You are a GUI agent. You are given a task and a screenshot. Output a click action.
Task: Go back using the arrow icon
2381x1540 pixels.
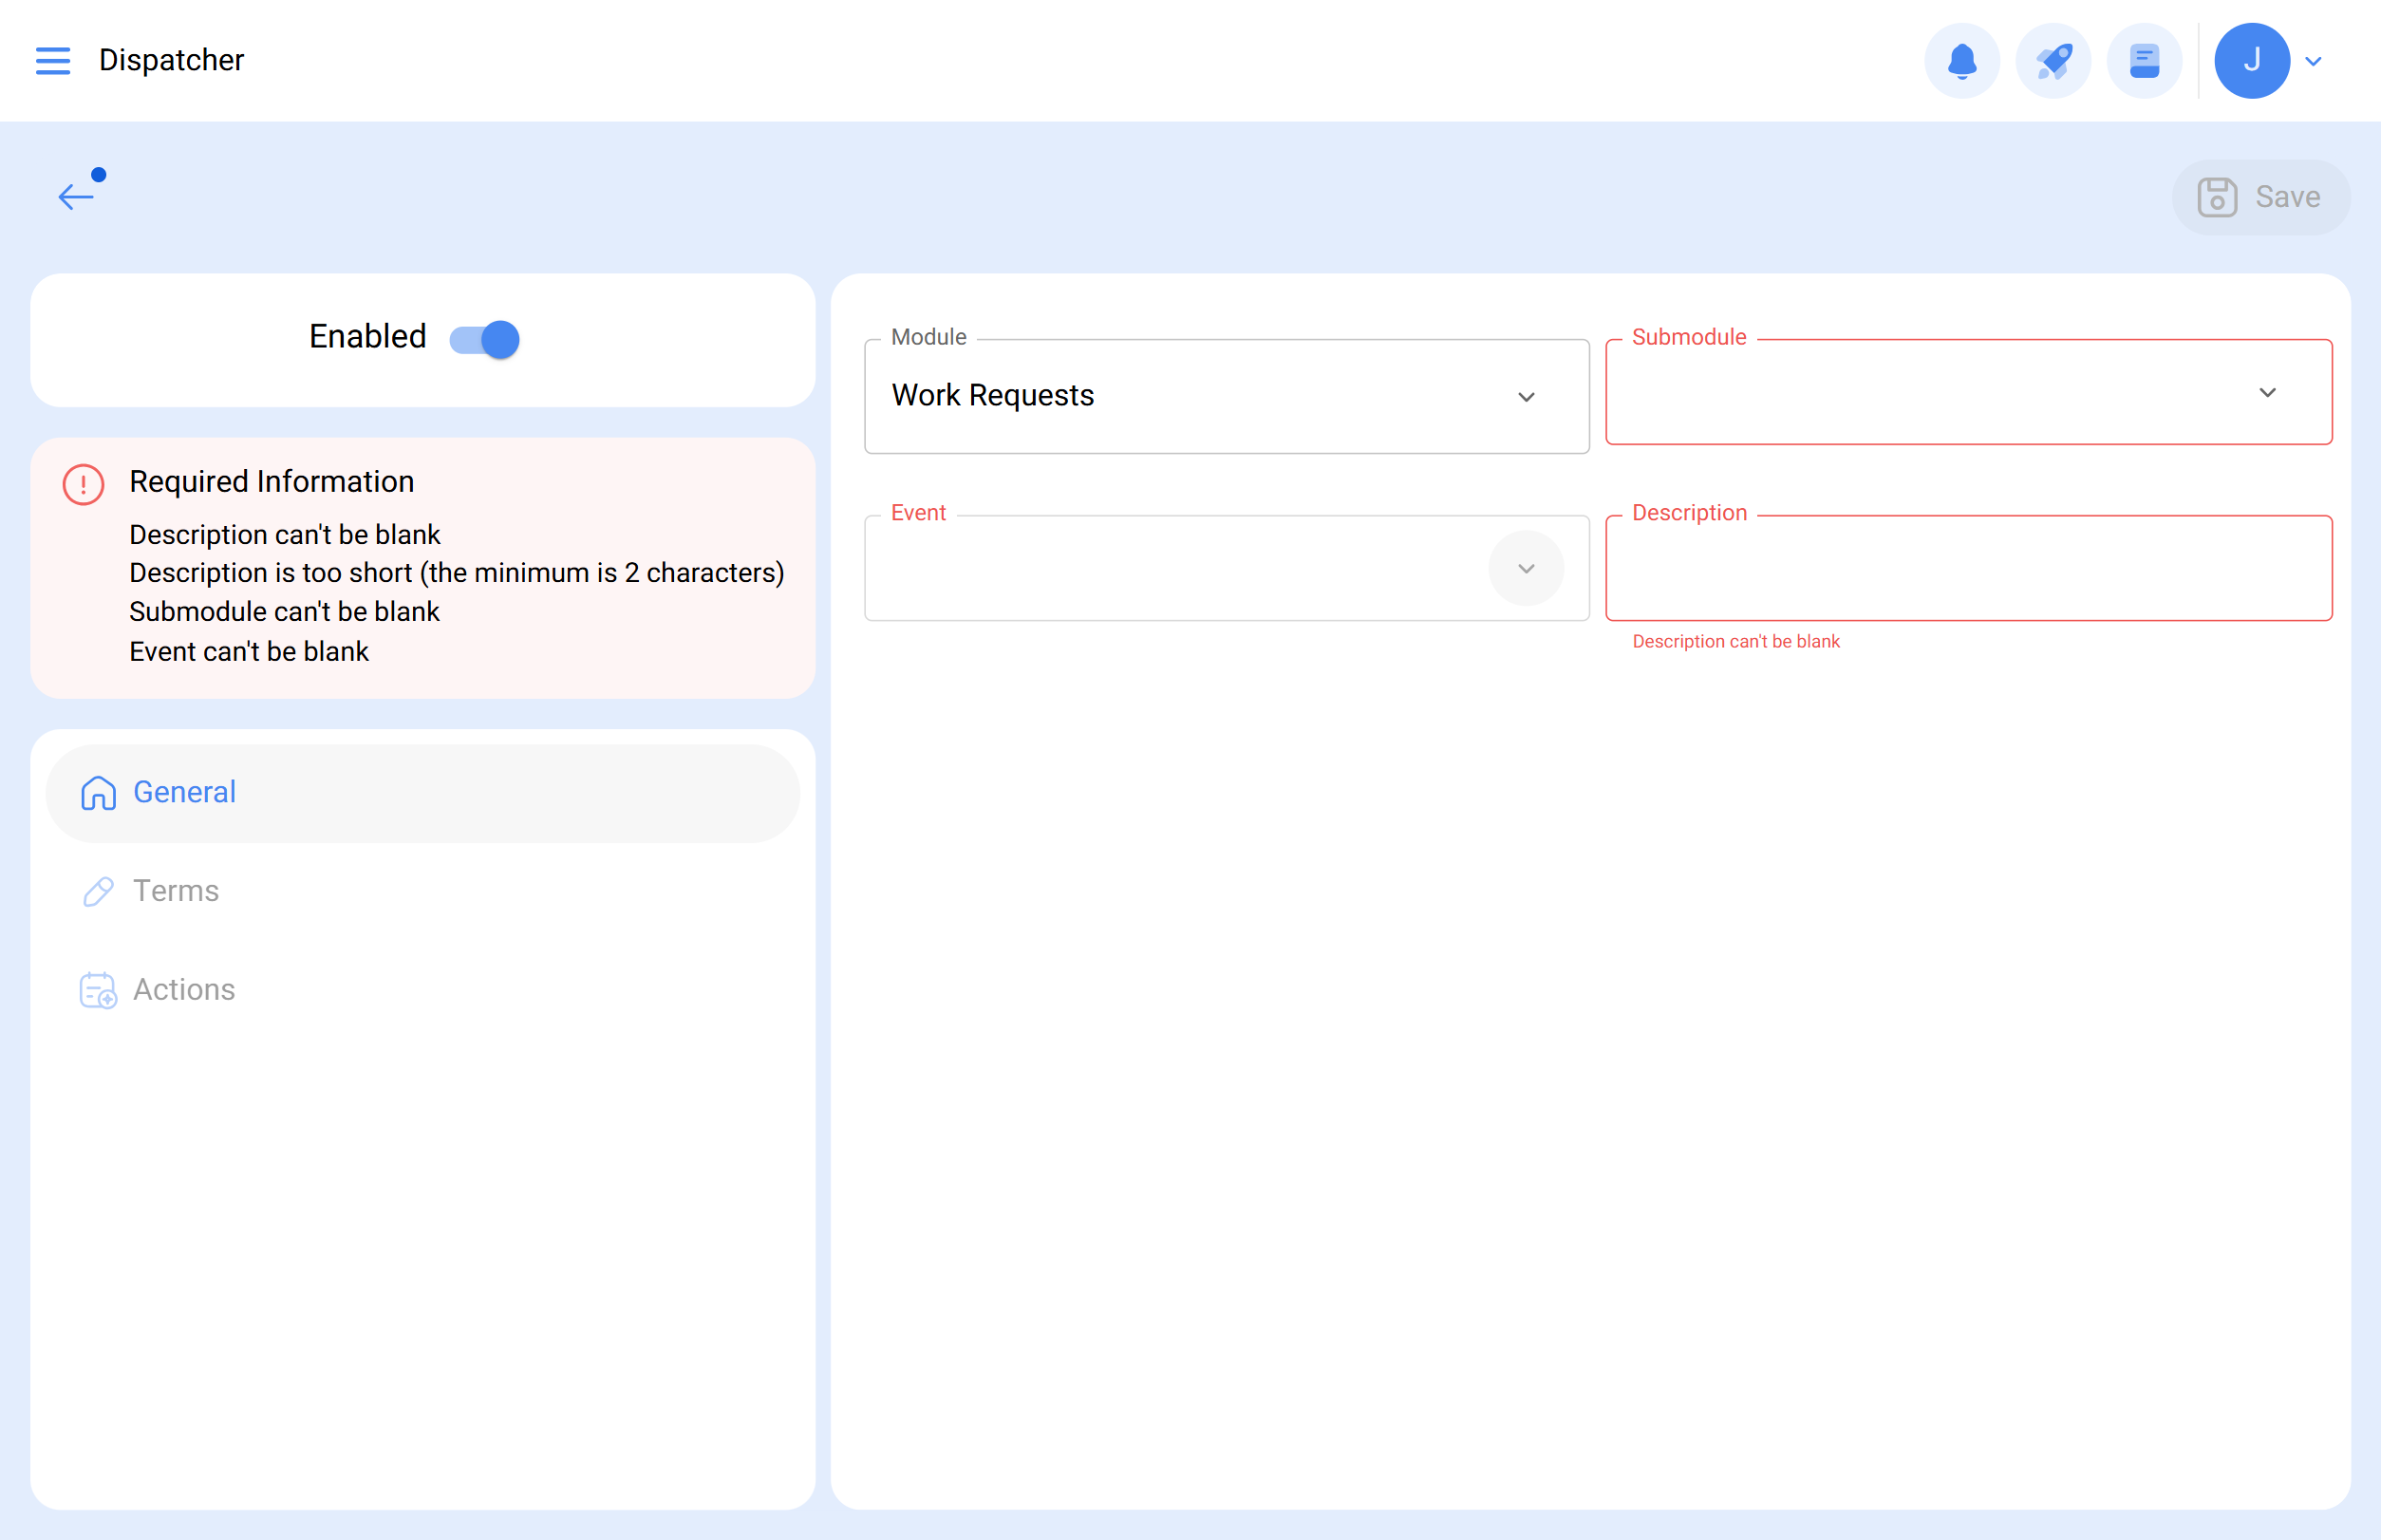pyautogui.click(x=77, y=196)
